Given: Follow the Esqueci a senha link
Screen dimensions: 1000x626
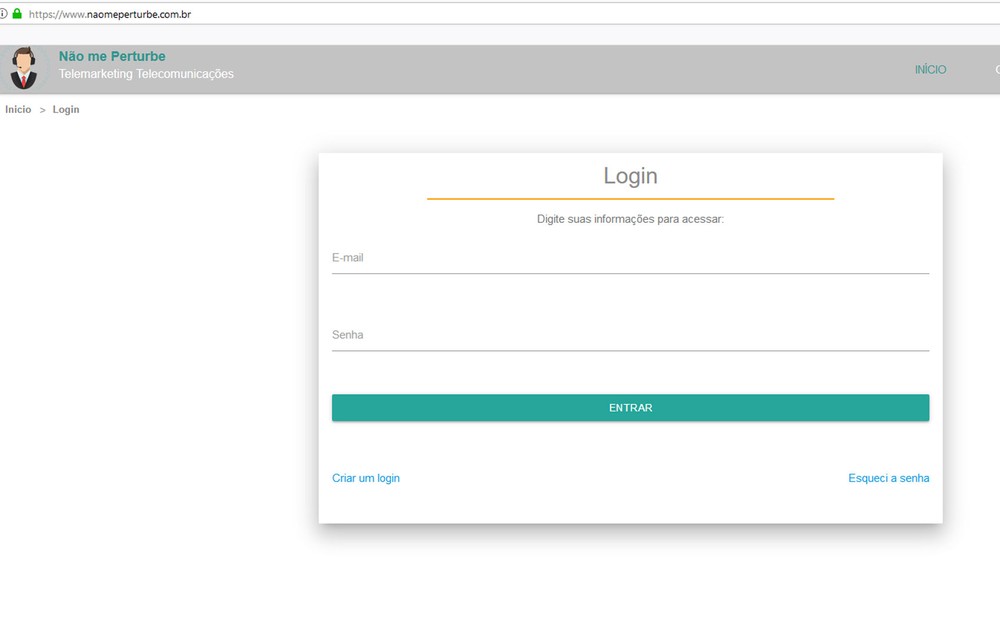Looking at the screenshot, I should pos(888,478).
